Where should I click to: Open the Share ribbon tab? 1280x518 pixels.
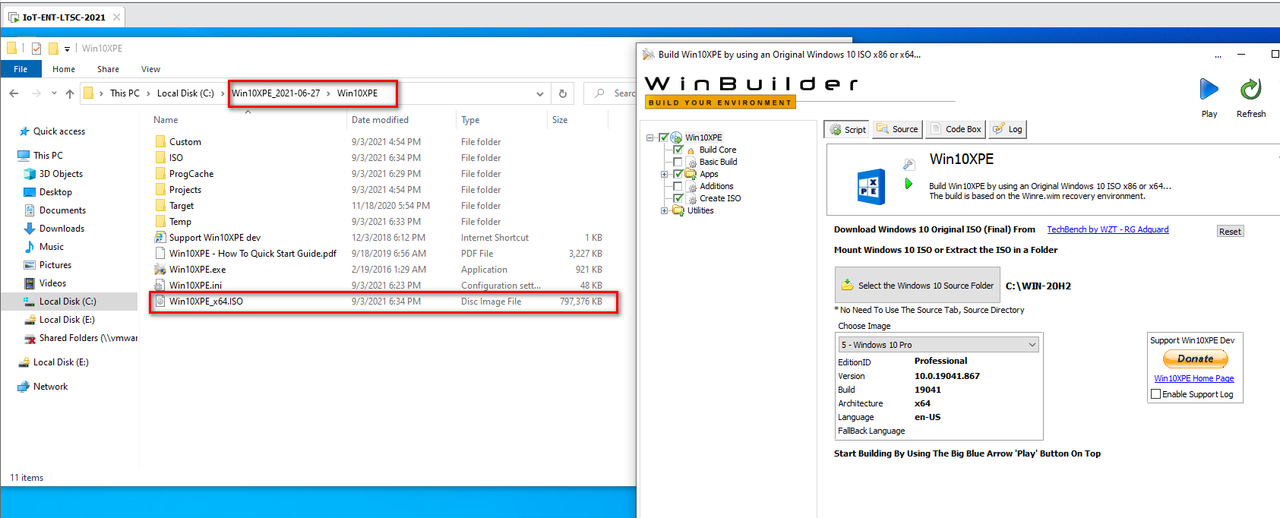(x=108, y=69)
